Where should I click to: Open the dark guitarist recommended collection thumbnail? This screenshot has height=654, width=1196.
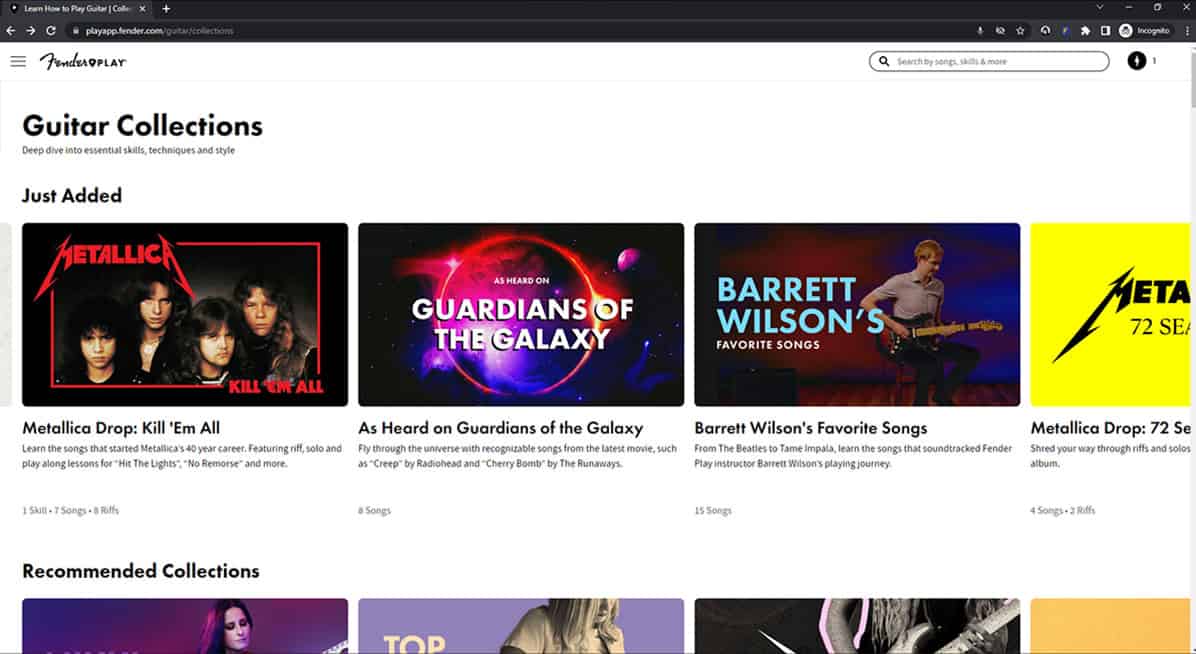point(857,626)
